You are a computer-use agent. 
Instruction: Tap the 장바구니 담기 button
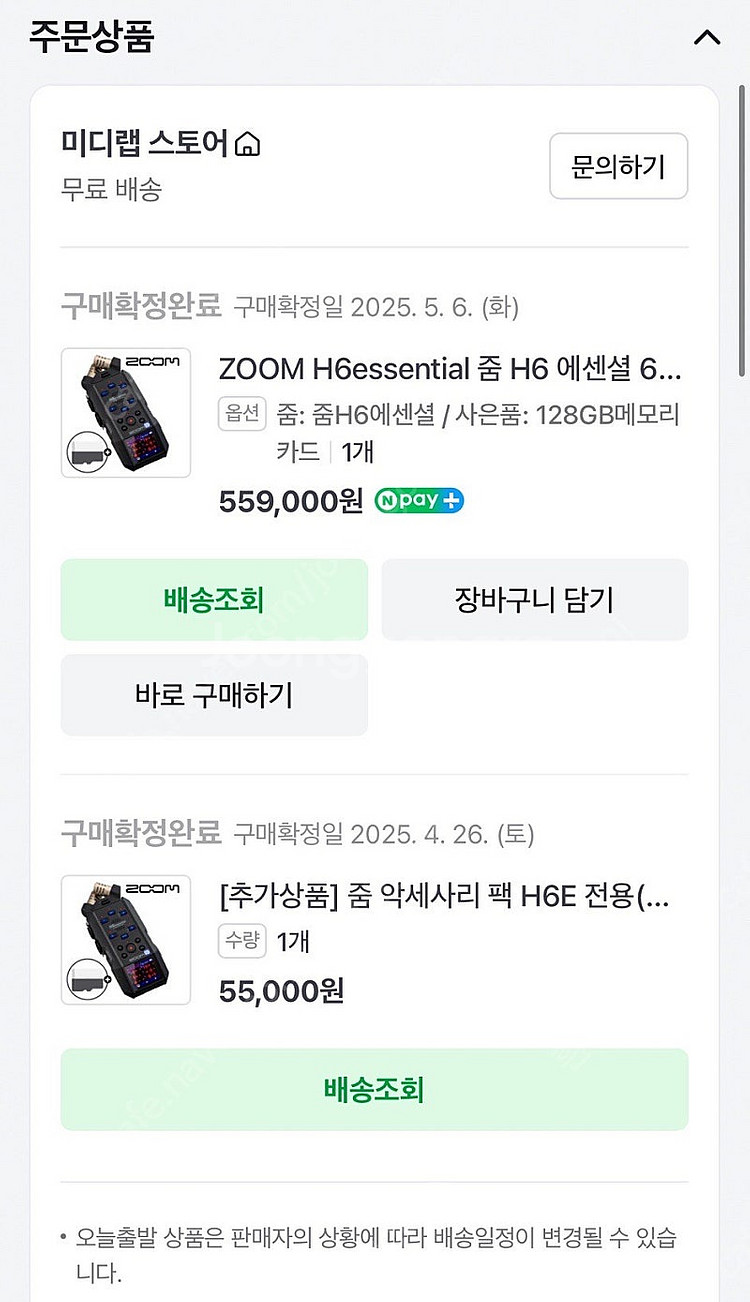point(534,600)
